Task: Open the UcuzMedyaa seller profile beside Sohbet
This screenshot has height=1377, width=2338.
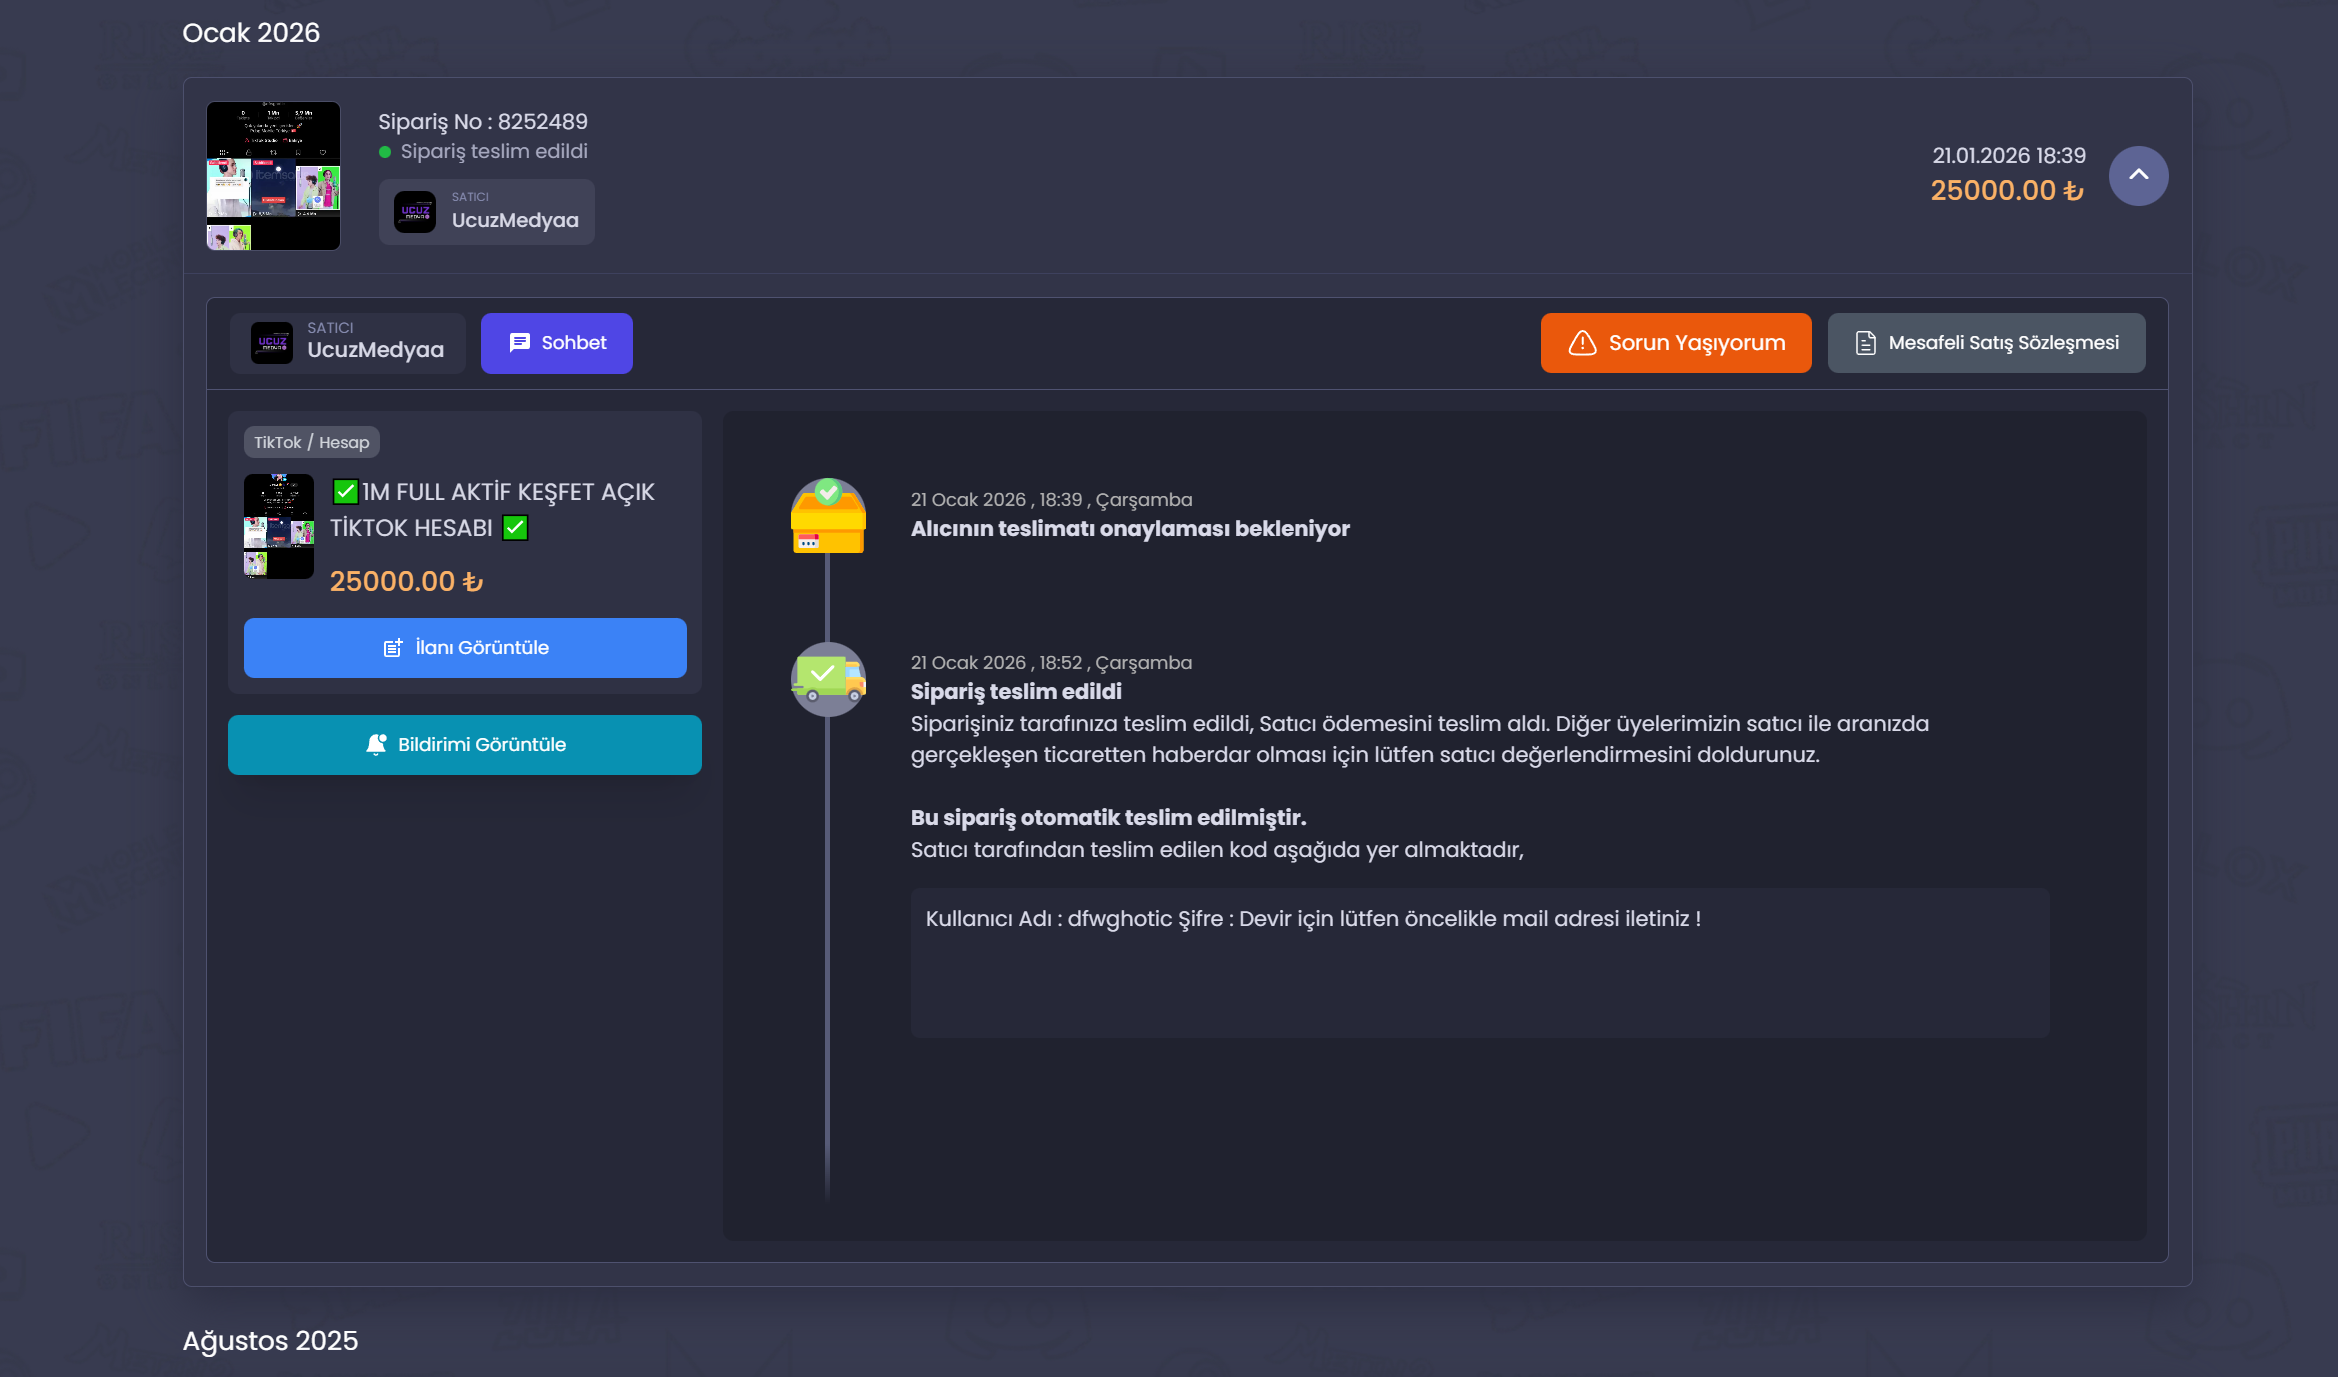Action: 348,343
